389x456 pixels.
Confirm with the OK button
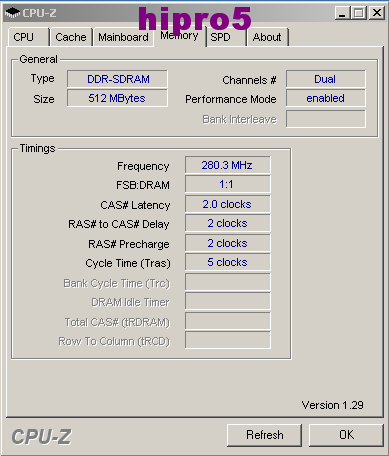(x=346, y=435)
